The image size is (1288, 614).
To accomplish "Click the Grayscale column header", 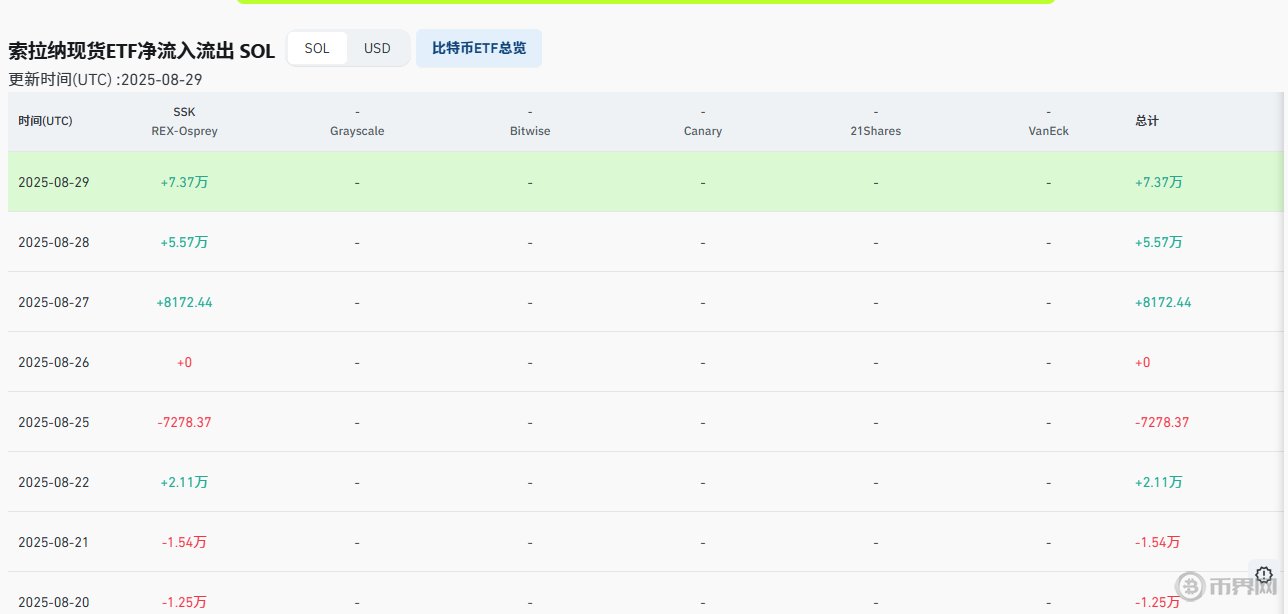I will [x=357, y=121].
